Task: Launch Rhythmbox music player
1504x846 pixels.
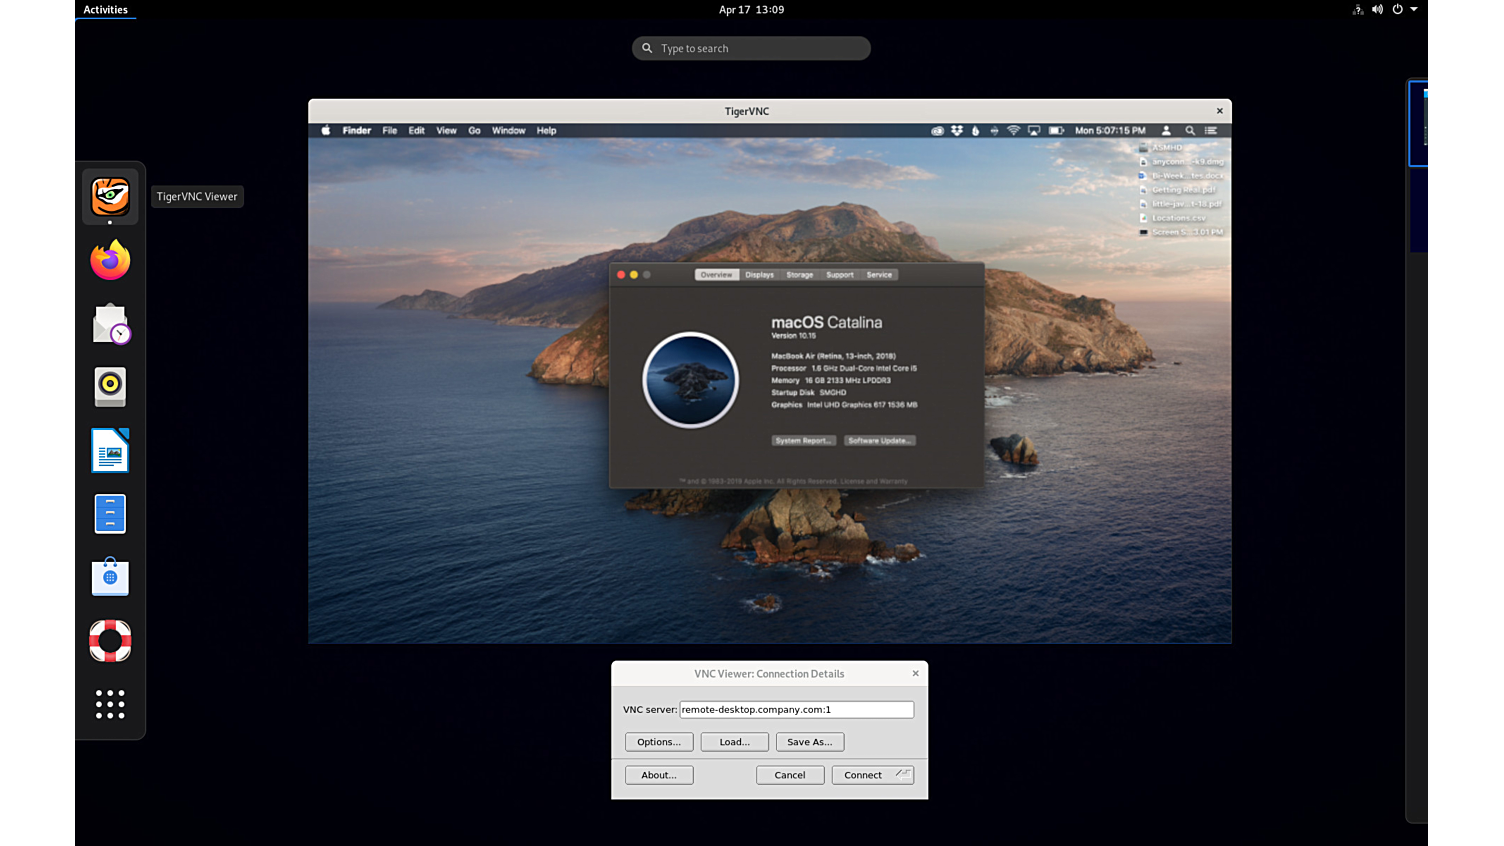Action: pyautogui.click(x=110, y=387)
